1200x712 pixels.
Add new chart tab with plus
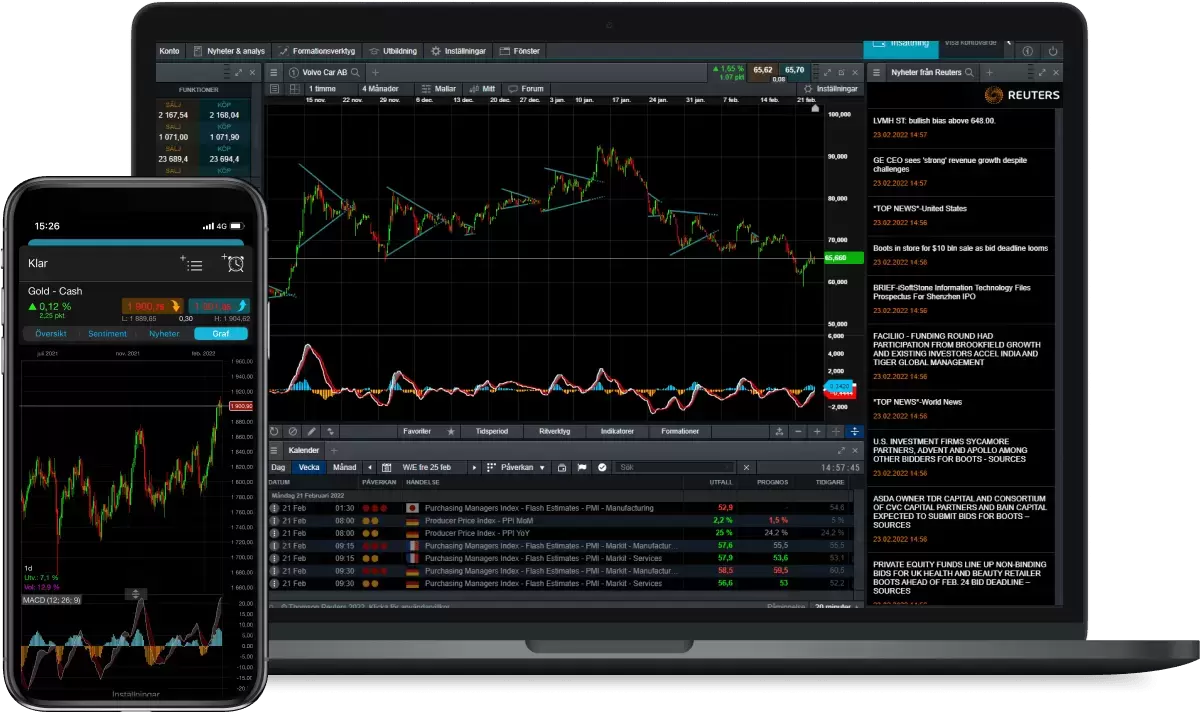[x=375, y=72]
